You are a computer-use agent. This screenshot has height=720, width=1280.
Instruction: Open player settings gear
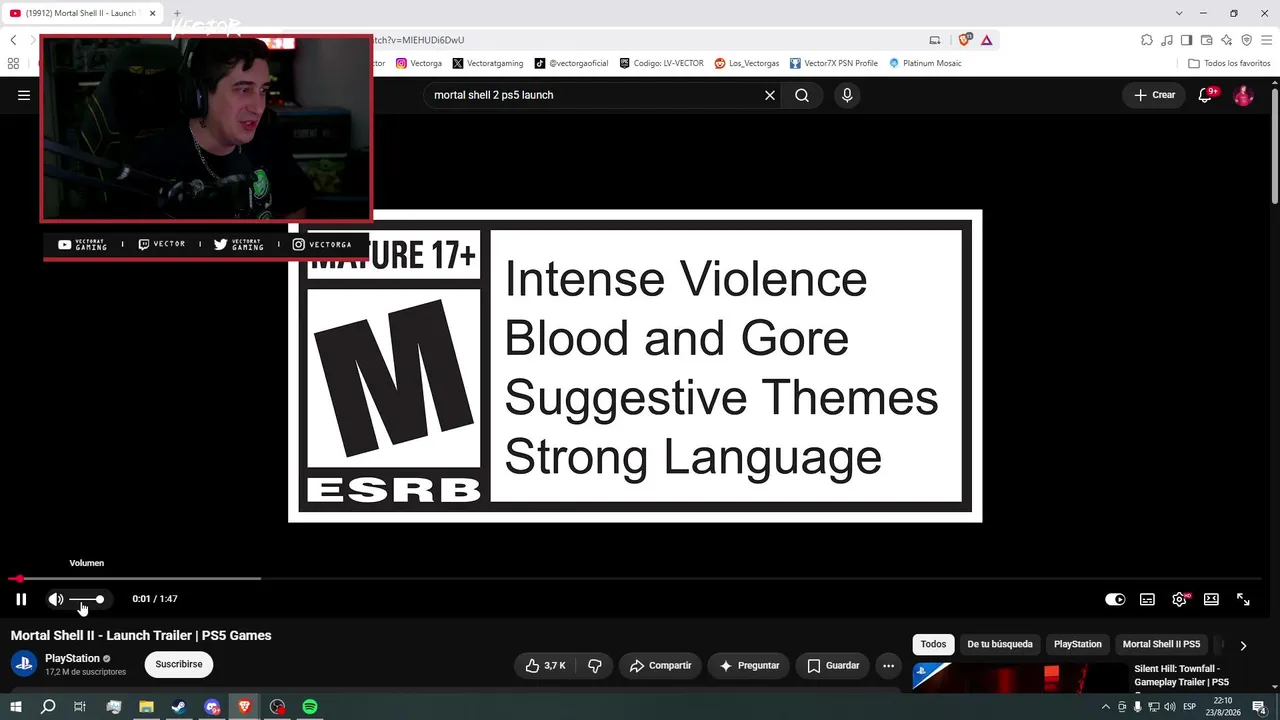tap(1180, 599)
